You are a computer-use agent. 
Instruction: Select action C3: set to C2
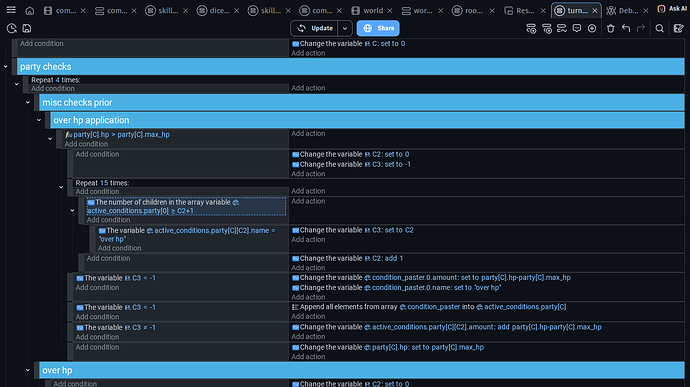(x=353, y=230)
